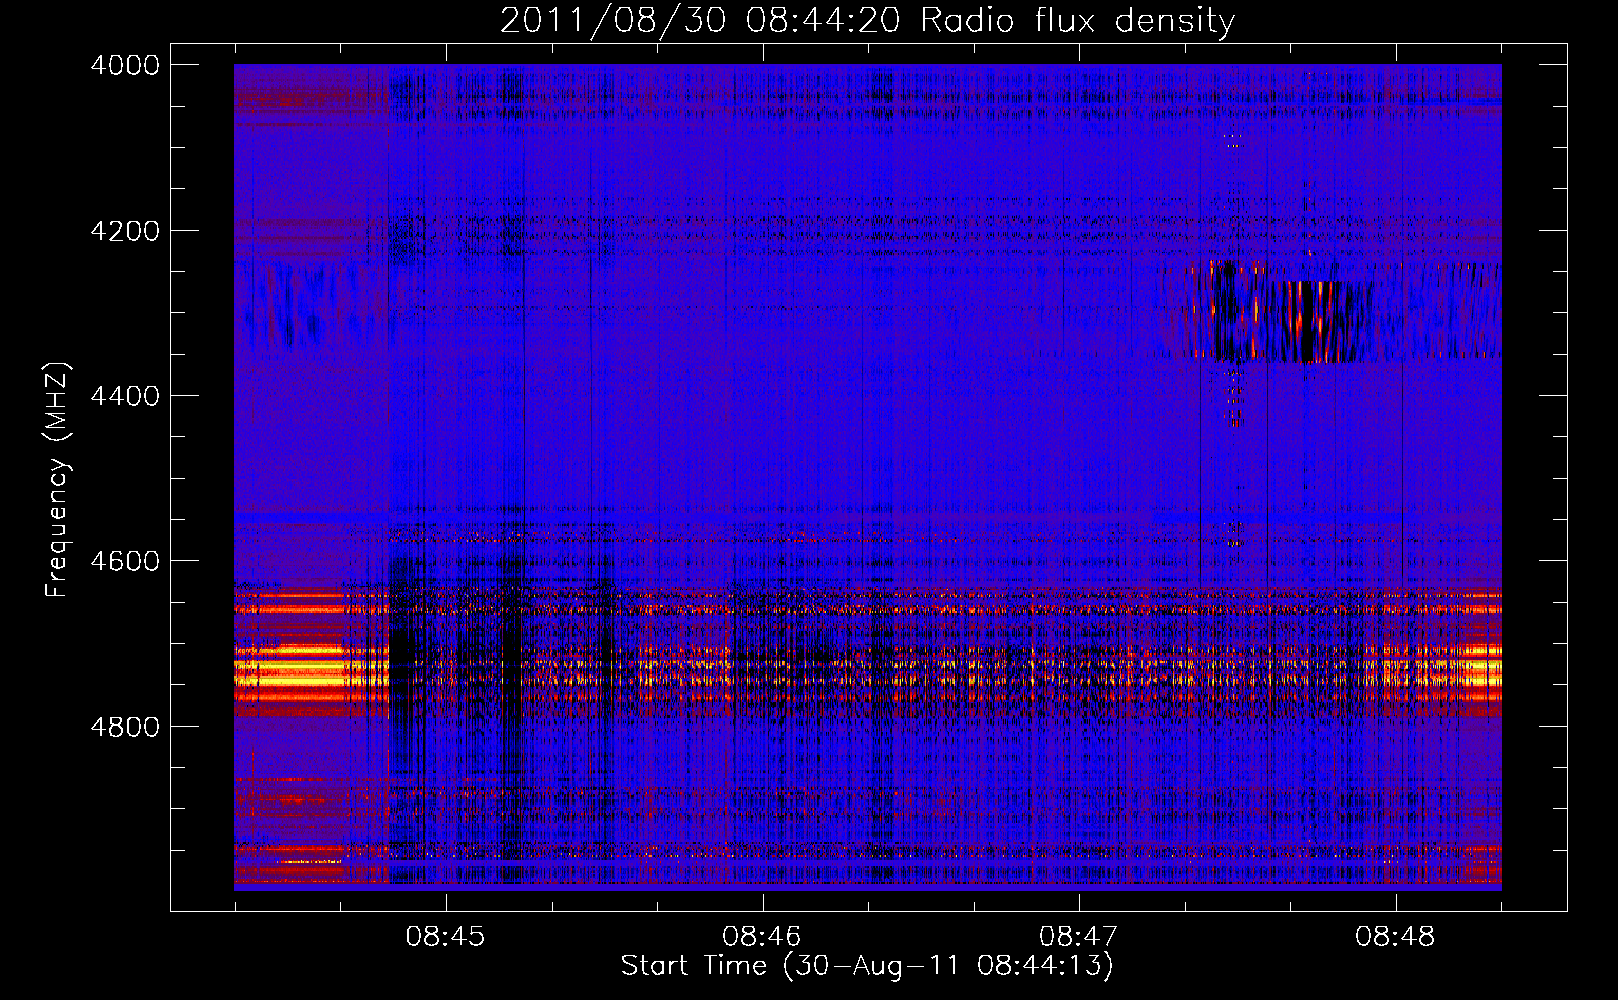The image size is (1618, 1000).
Task: Click the 08:48 time tick label
Action: click(x=1395, y=937)
